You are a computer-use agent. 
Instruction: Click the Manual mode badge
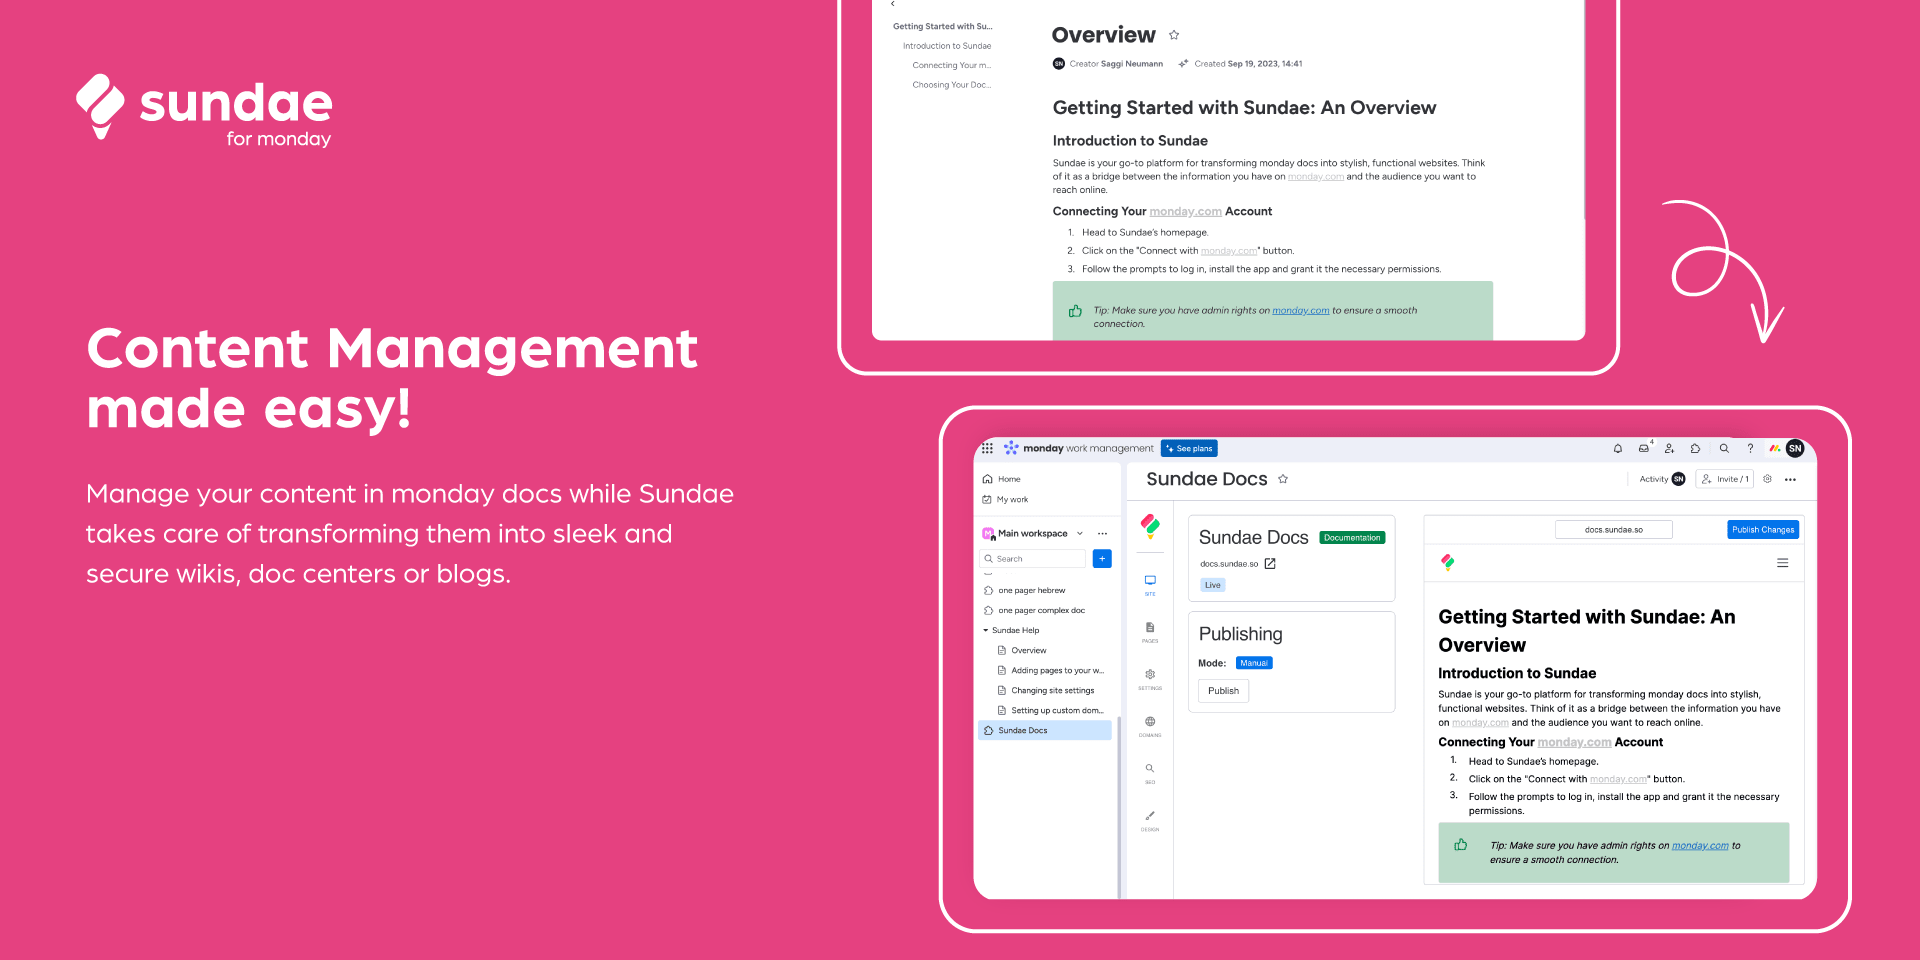click(x=1254, y=663)
